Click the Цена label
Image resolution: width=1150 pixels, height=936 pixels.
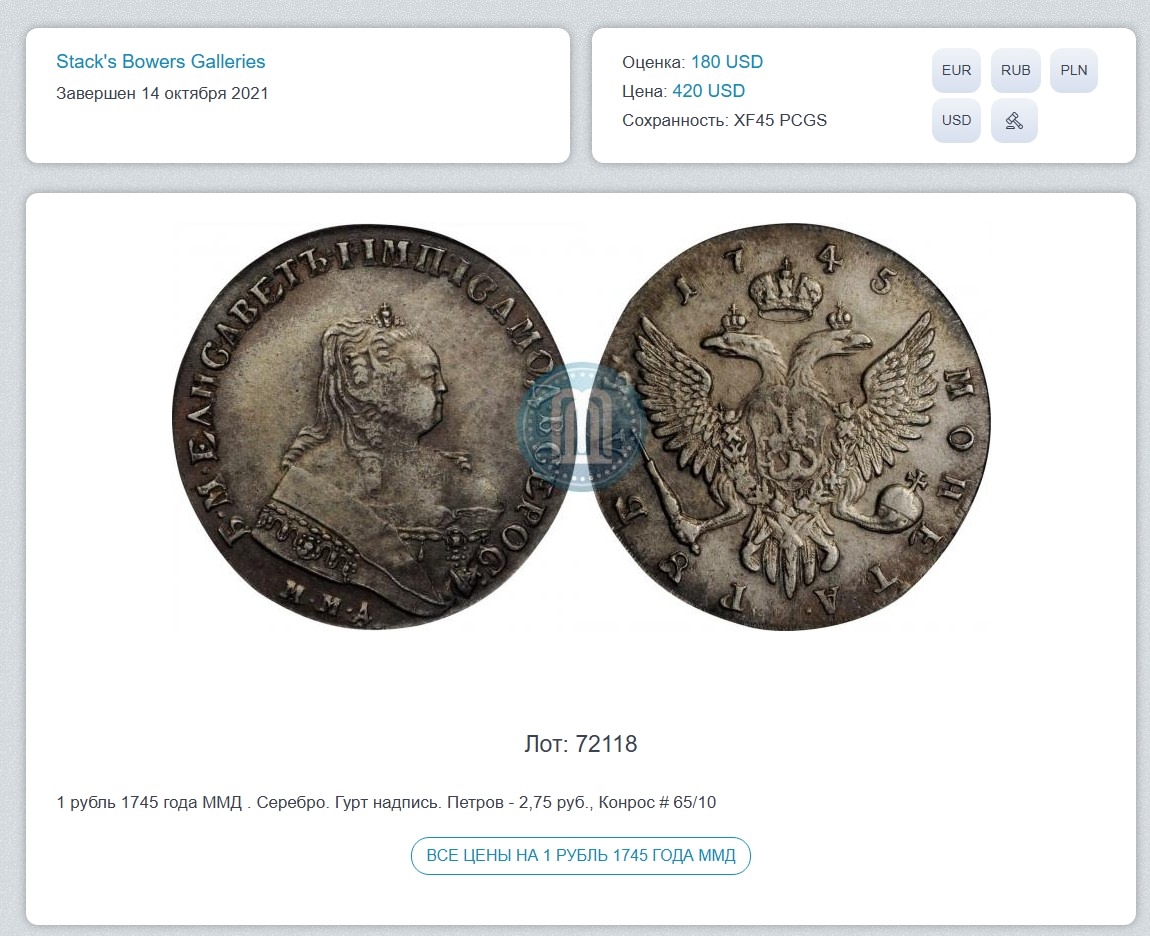click(x=645, y=92)
